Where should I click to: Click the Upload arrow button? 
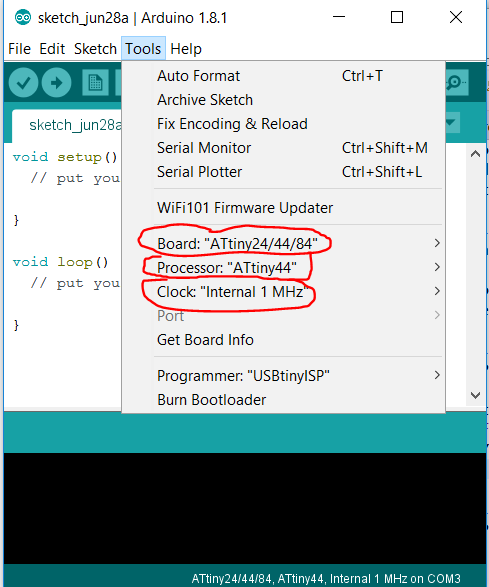(x=56, y=83)
